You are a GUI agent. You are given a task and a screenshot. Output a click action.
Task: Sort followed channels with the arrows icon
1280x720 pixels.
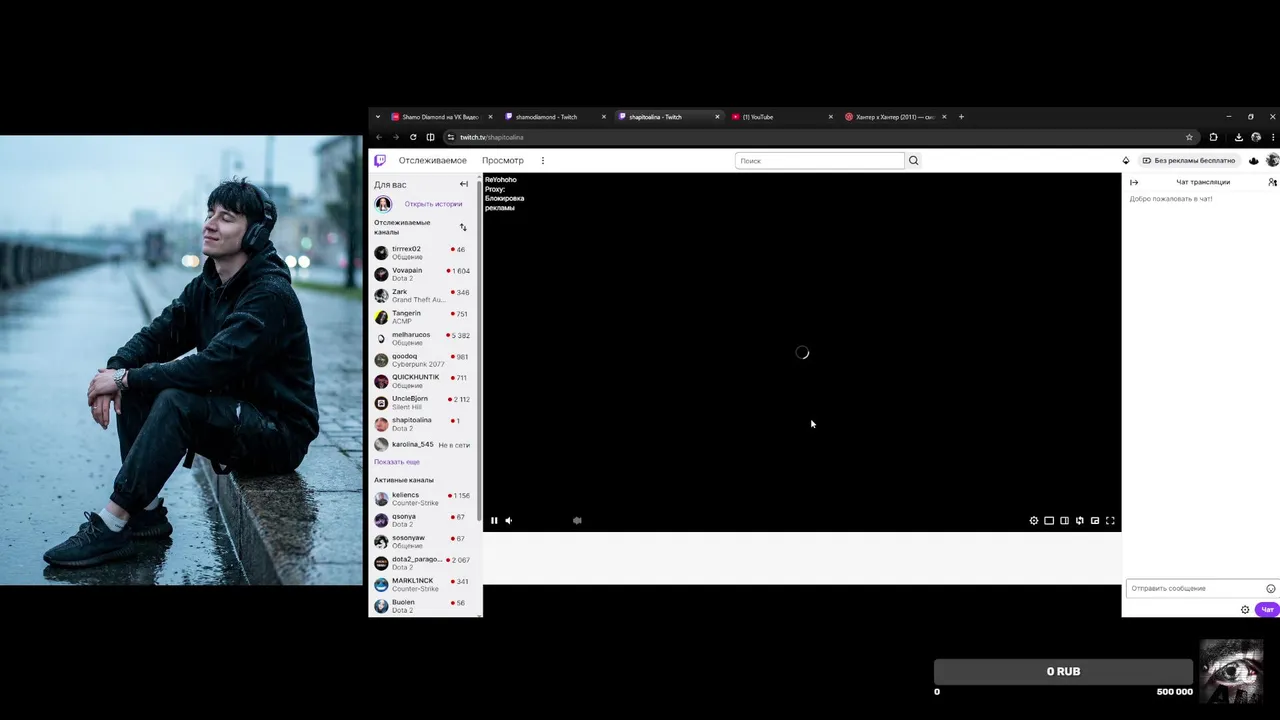[x=463, y=227]
